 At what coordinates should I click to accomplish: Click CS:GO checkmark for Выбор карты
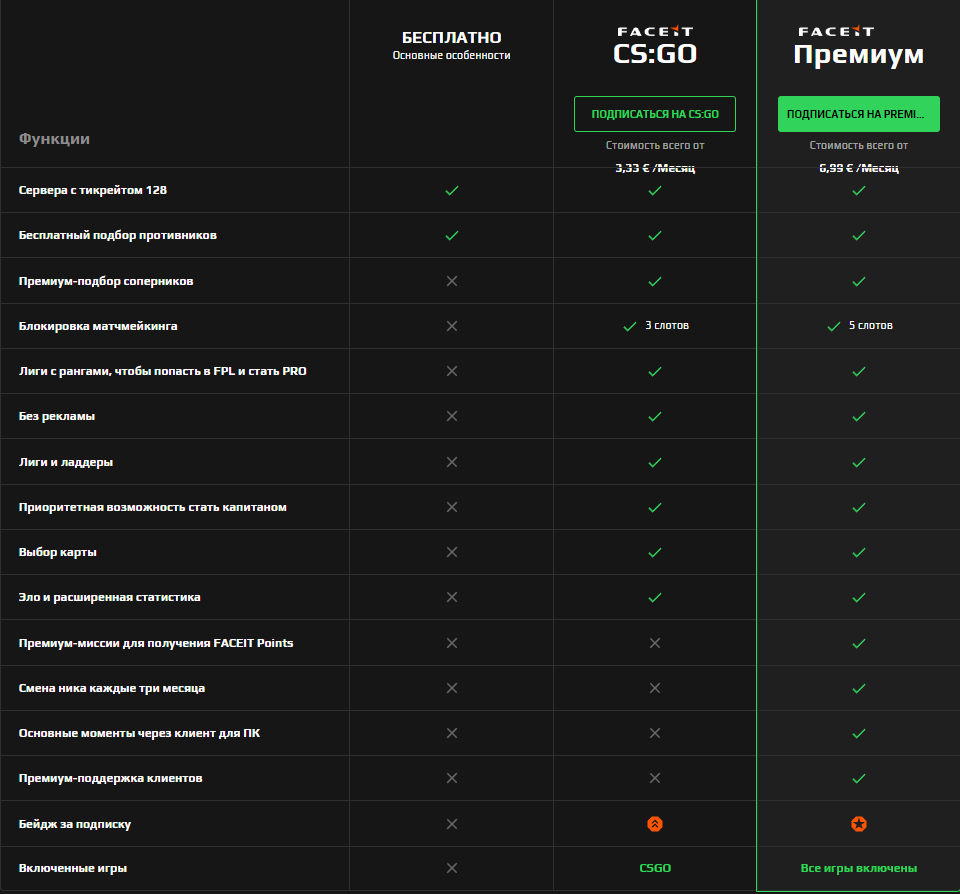655,552
